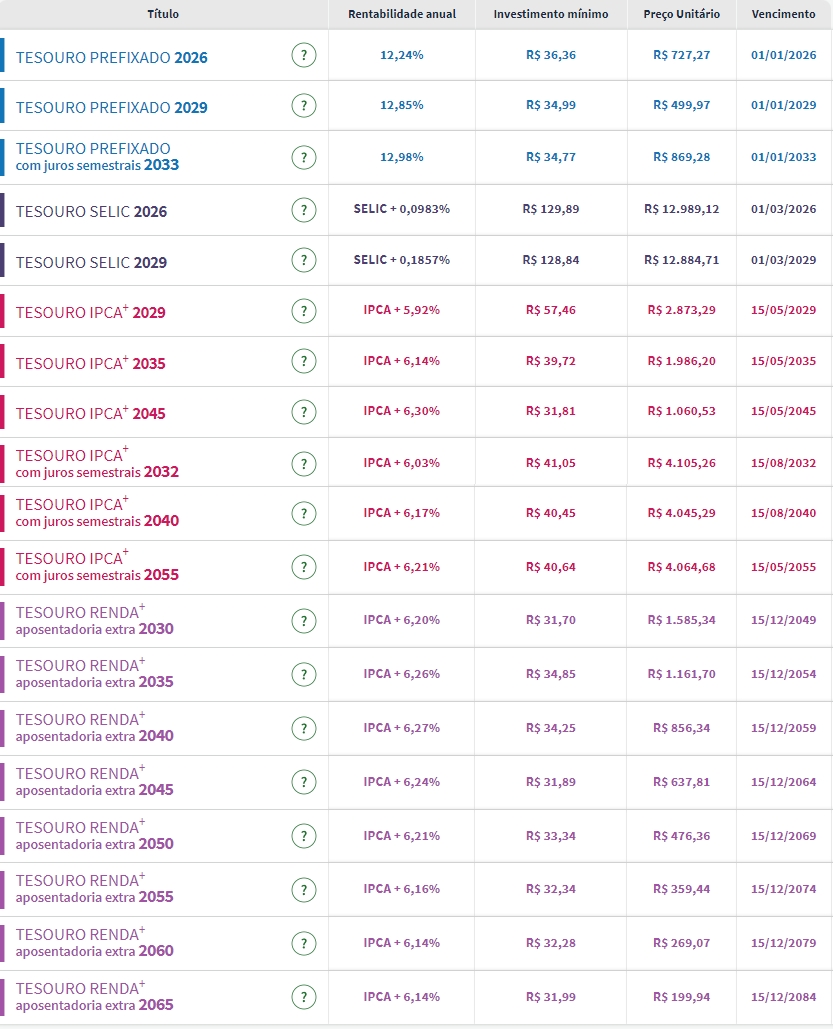Click question mark for IPCA+ juros semestrais 2040
Viewport: 833px width, 1029px height.
click(x=304, y=513)
